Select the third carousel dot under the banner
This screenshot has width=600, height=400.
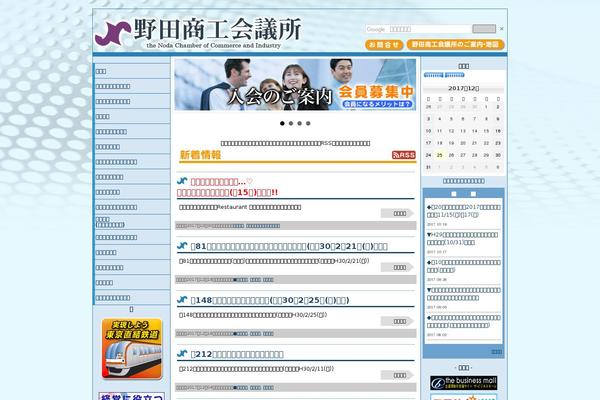tap(300, 123)
